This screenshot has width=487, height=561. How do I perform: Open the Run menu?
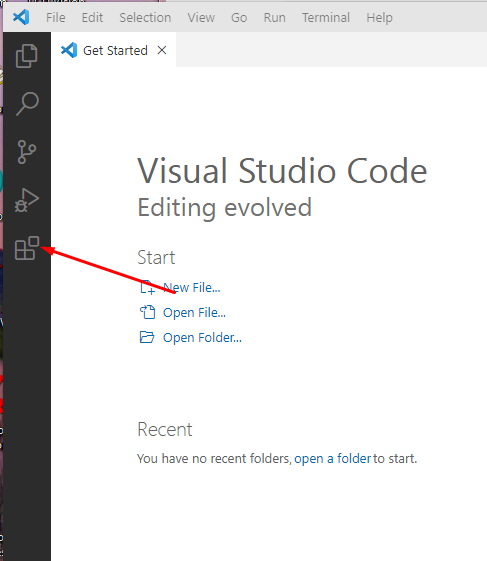click(274, 18)
